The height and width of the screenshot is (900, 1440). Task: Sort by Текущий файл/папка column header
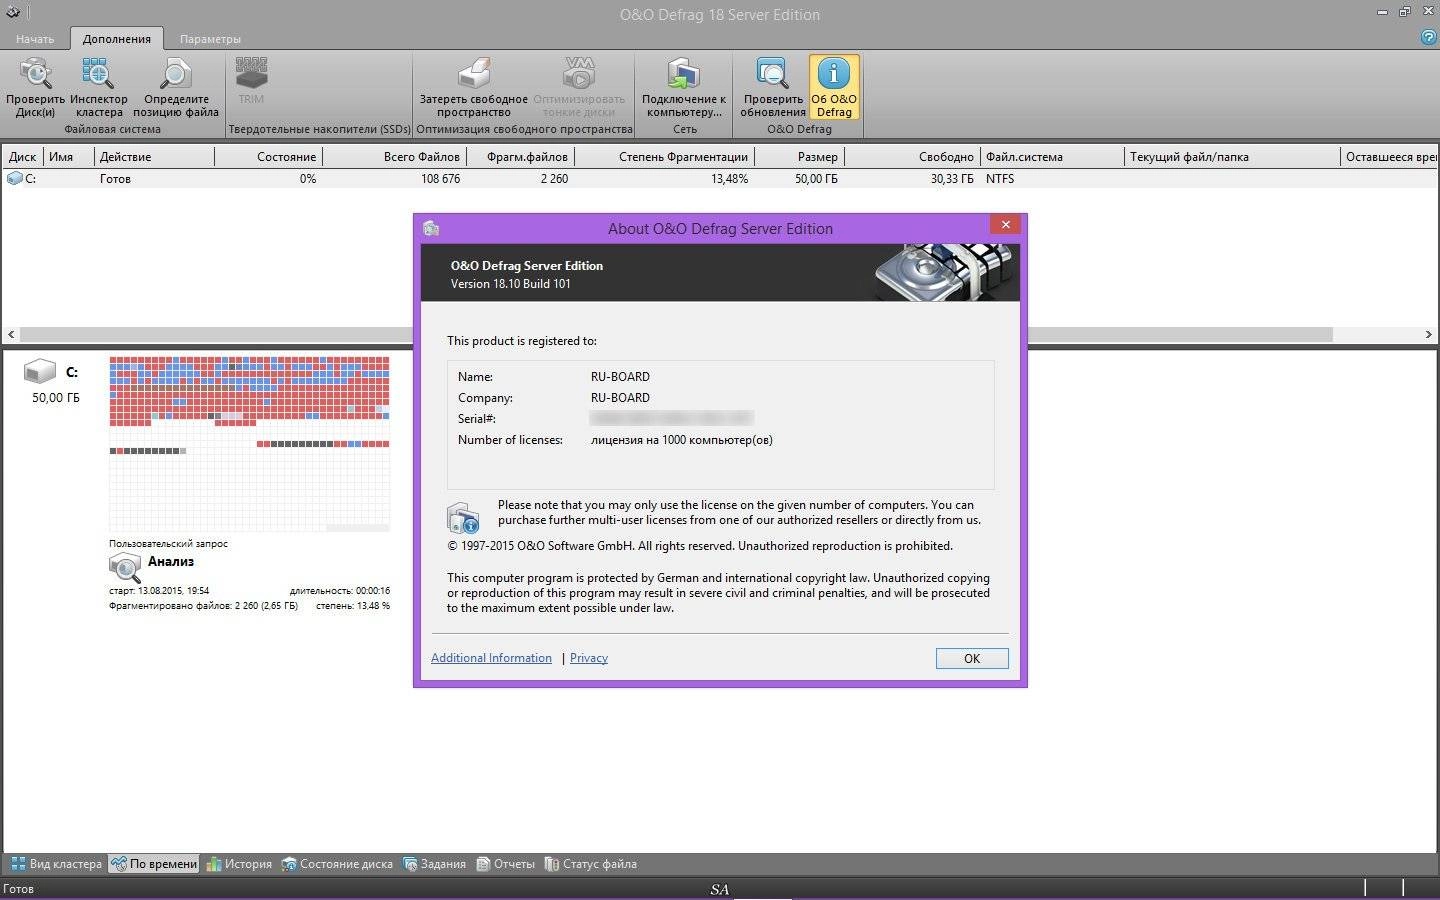pyautogui.click(x=1232, y=157)
